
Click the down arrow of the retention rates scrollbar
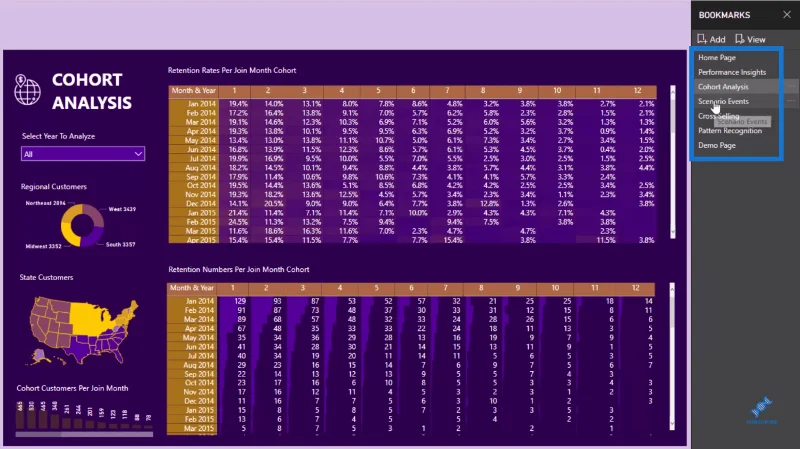point(672,232)
